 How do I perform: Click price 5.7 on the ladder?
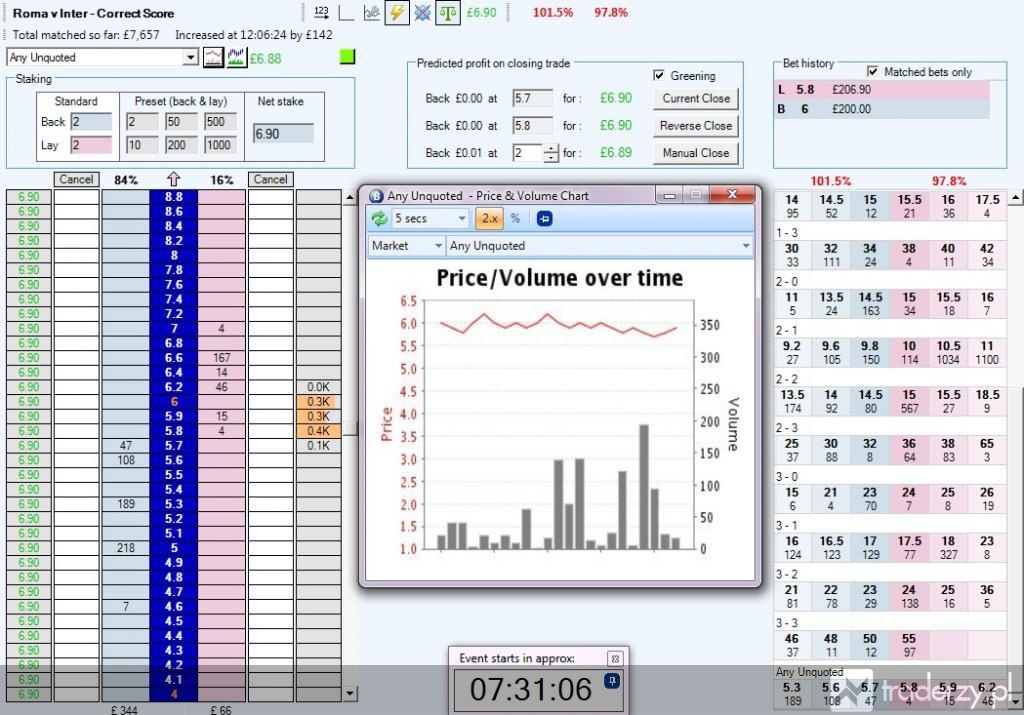point(174,446)
